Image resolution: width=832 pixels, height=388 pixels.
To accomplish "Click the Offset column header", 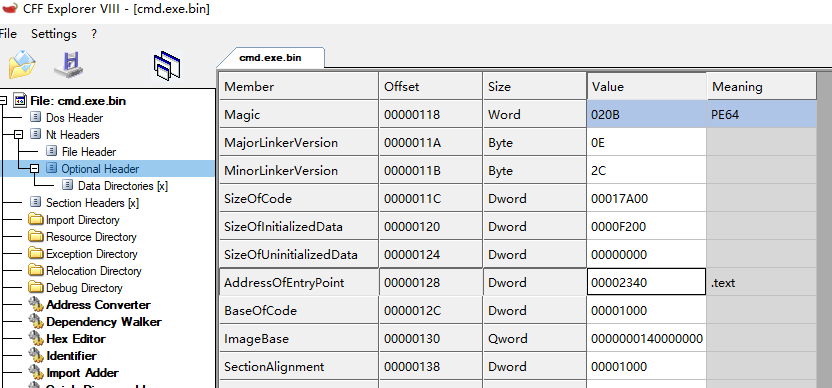I will tap(430, 86).
